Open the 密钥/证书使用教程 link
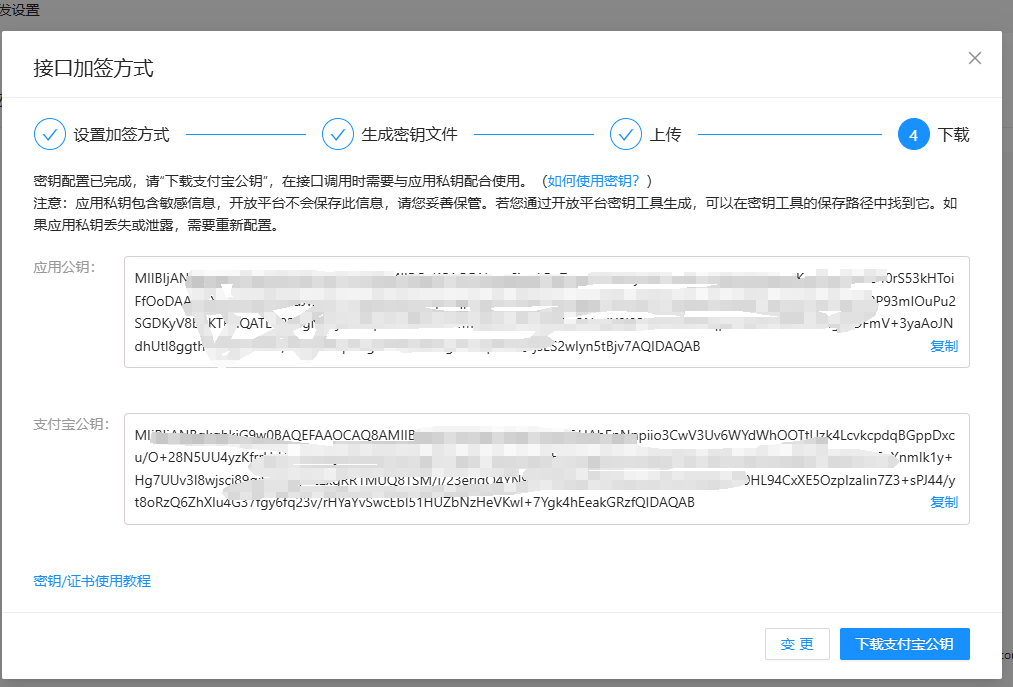Viewport: 1013px width, 687px height. (92, 581)
